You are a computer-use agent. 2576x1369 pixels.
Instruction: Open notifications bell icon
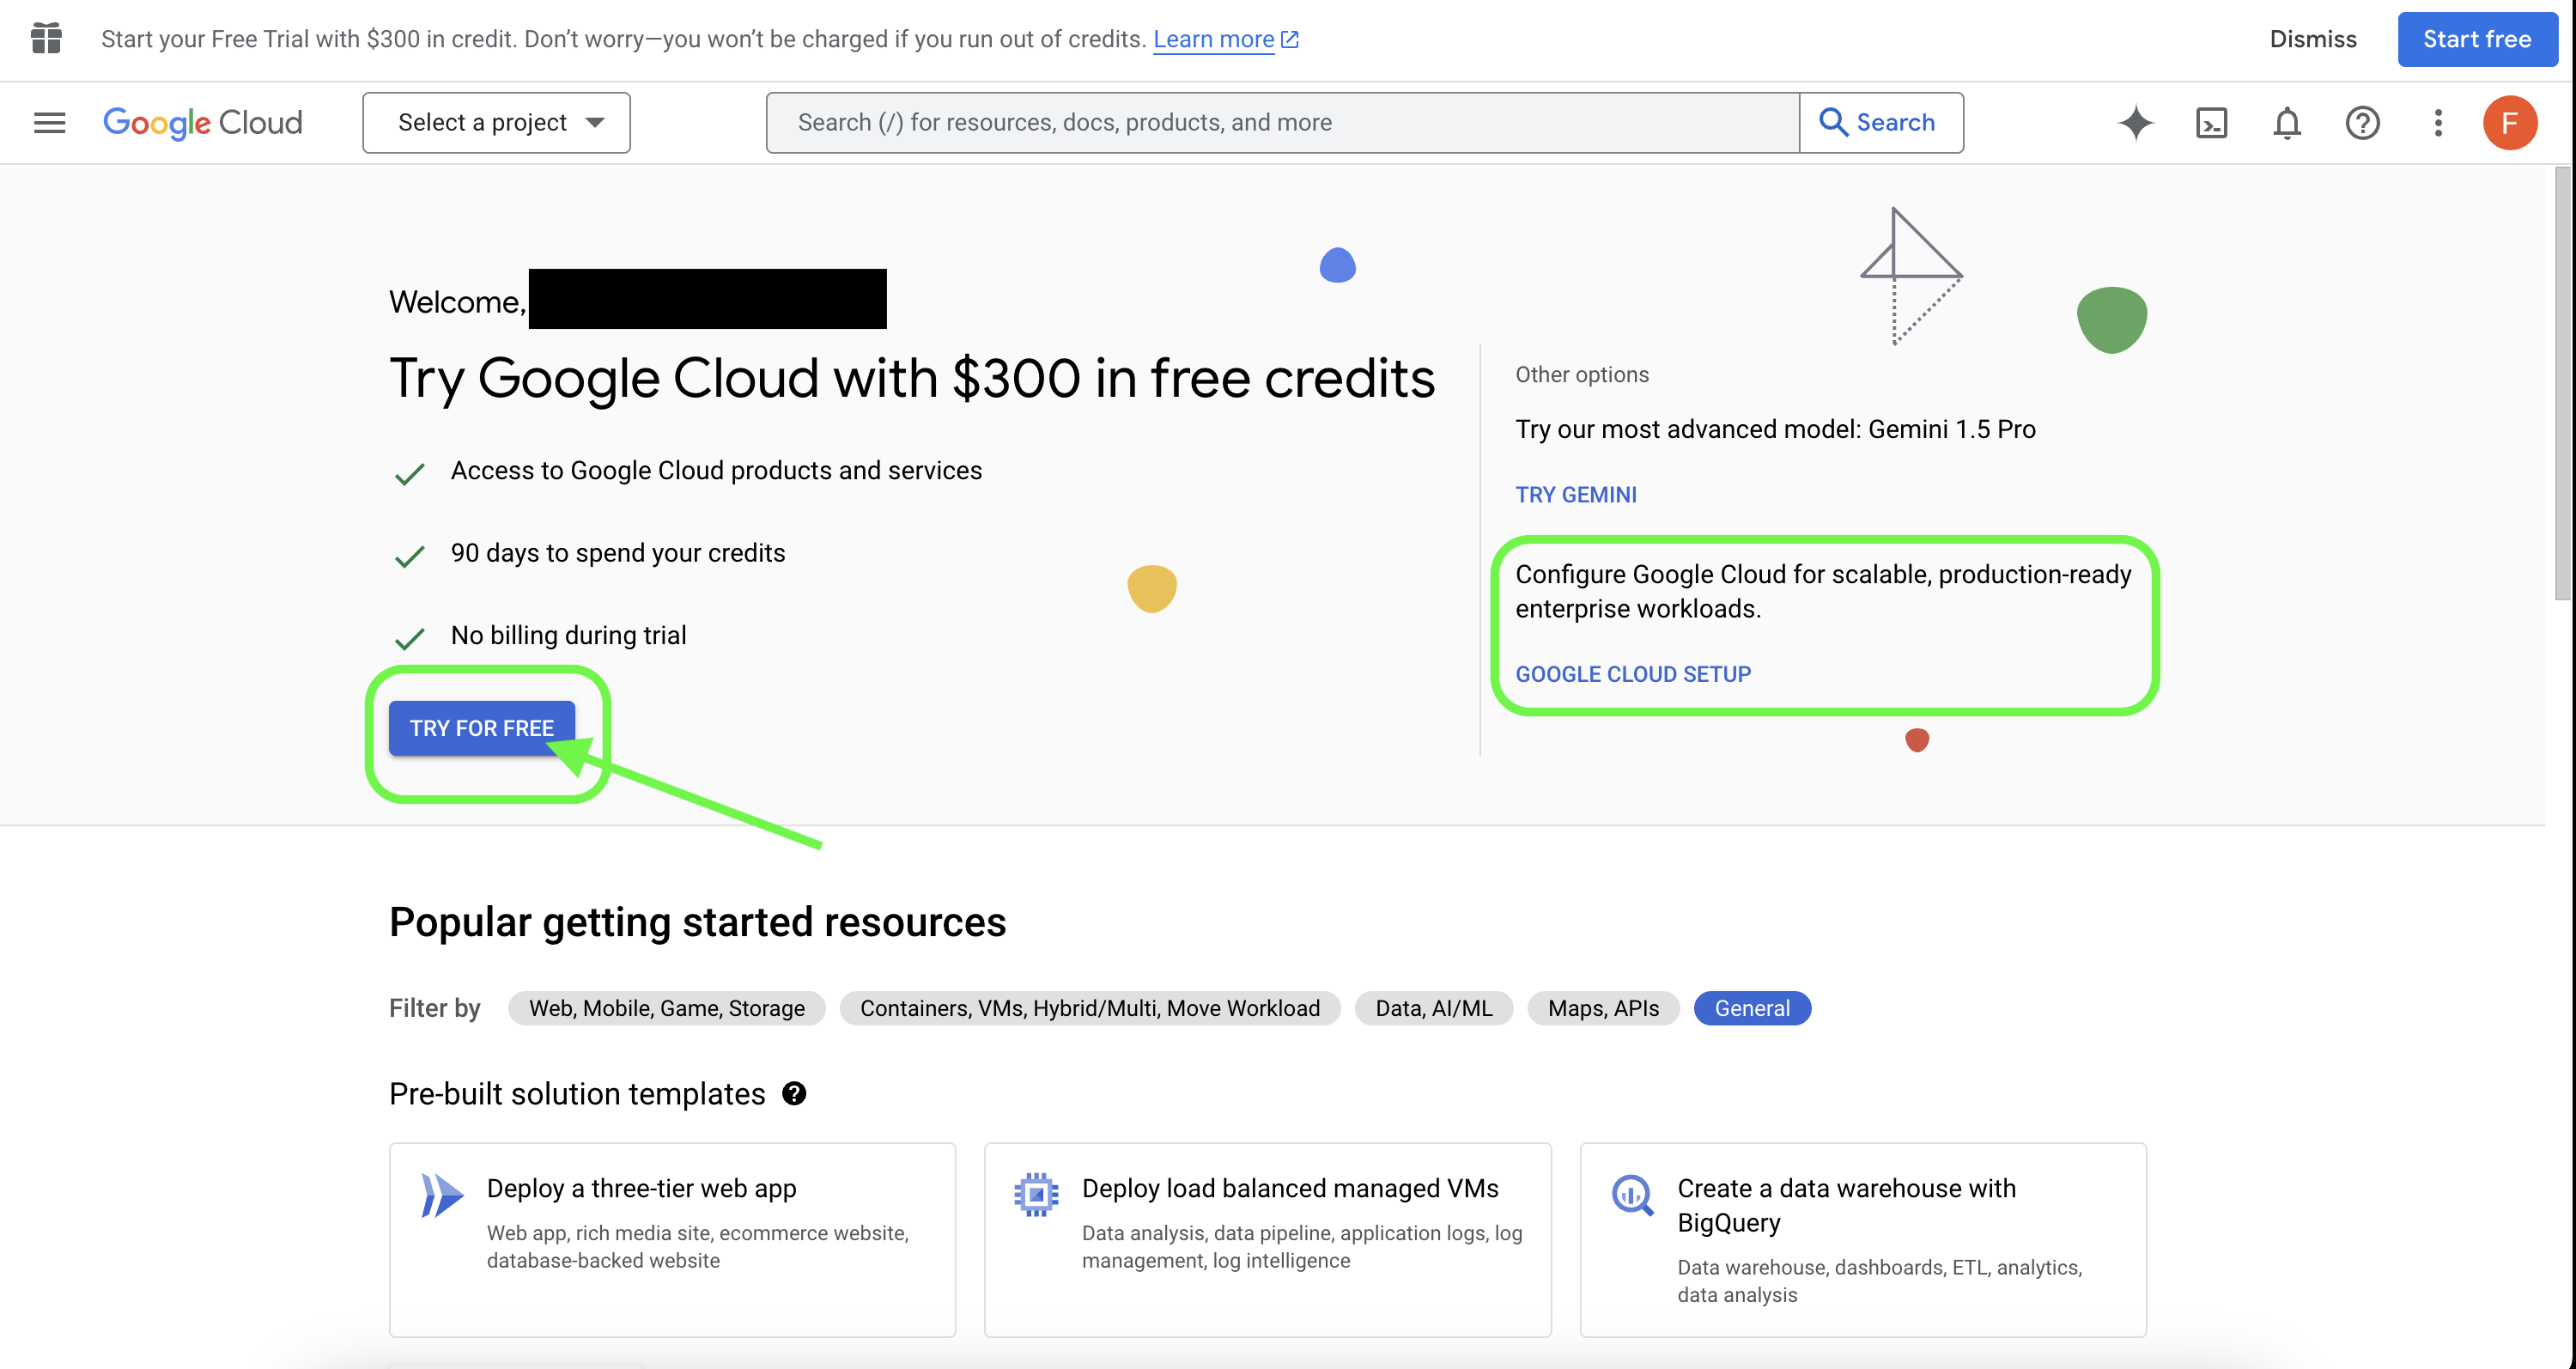coord(2287,123)
